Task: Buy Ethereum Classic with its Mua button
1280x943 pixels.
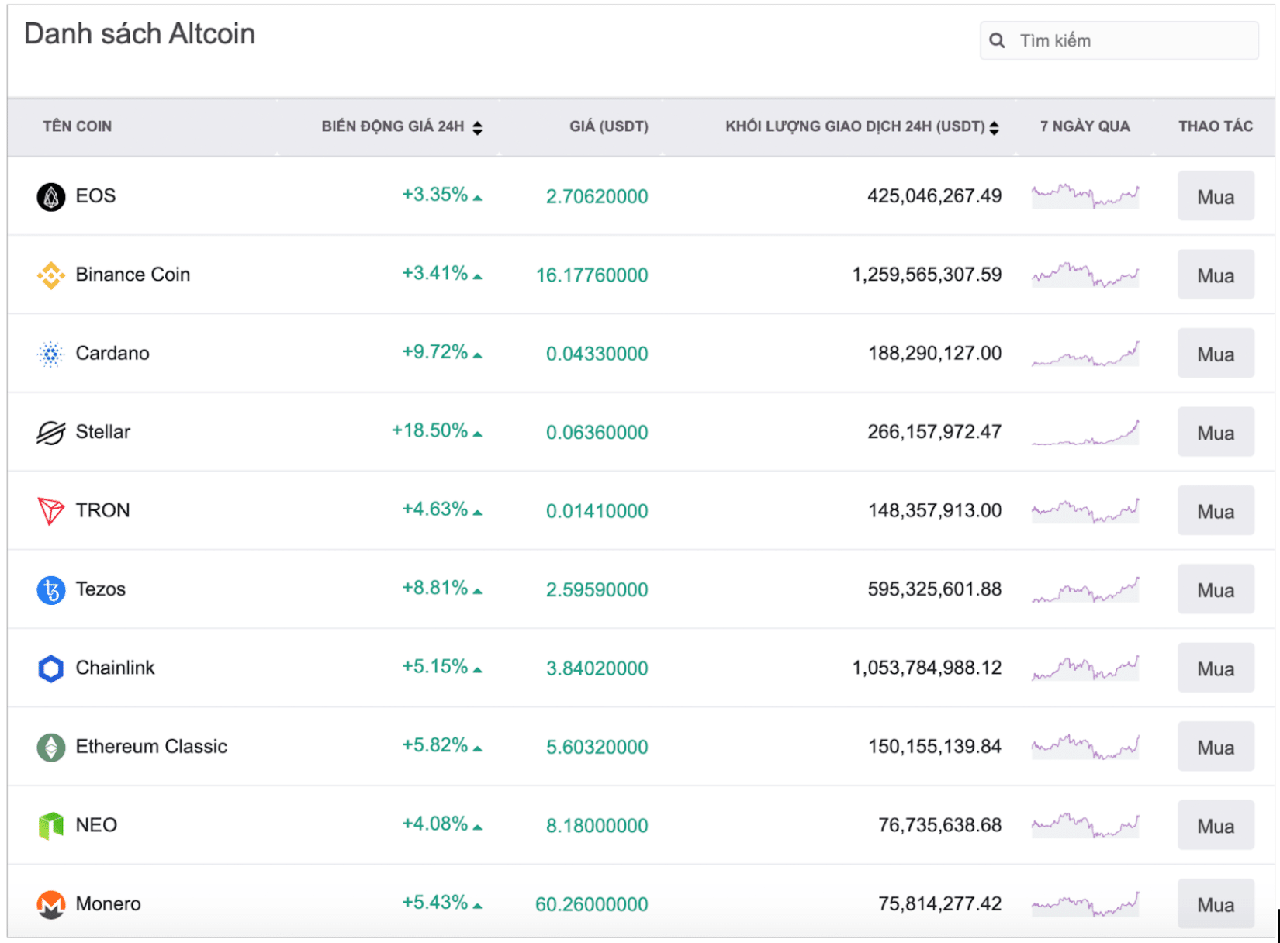Action: click(x=1216, y=747)
